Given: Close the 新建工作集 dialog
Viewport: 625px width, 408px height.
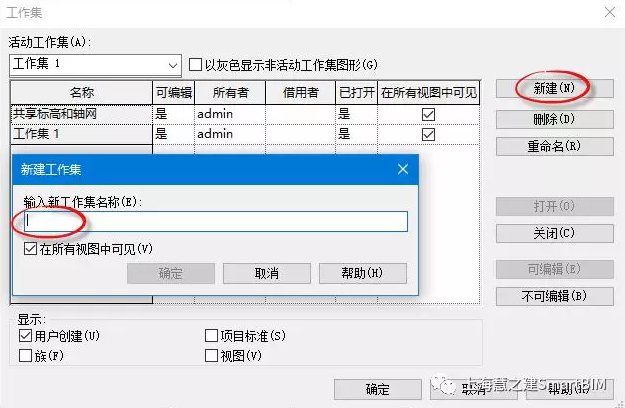Looking at the screenshot, I should (x=403, y=169).
